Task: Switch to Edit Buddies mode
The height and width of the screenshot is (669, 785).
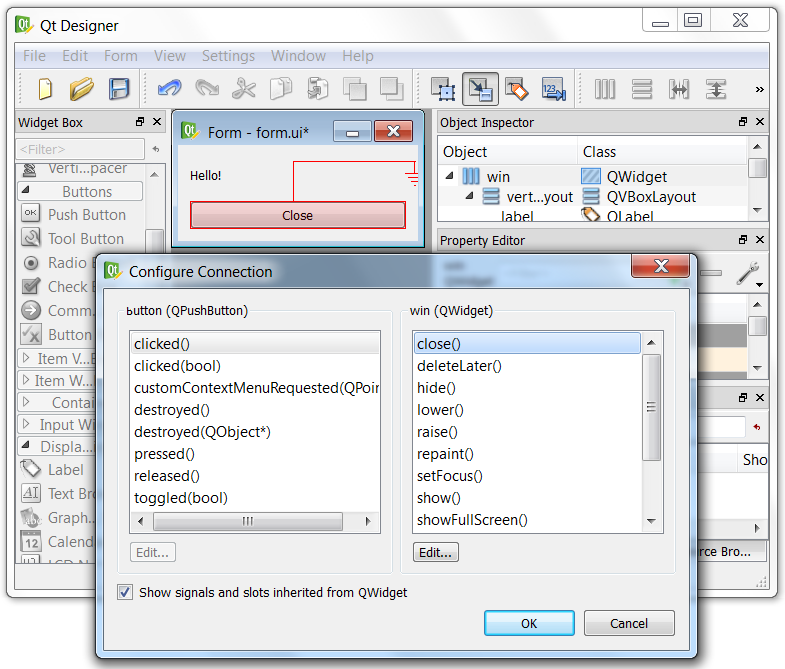Action: coord(517,89)
